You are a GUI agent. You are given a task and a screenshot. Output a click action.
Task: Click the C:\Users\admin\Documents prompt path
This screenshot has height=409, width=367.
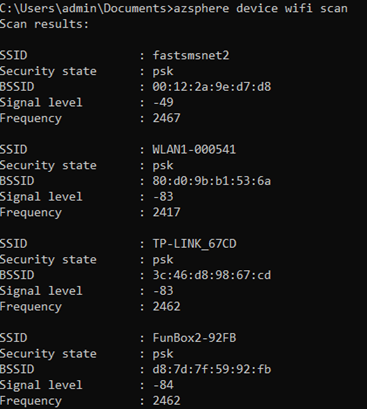point(85,8)
